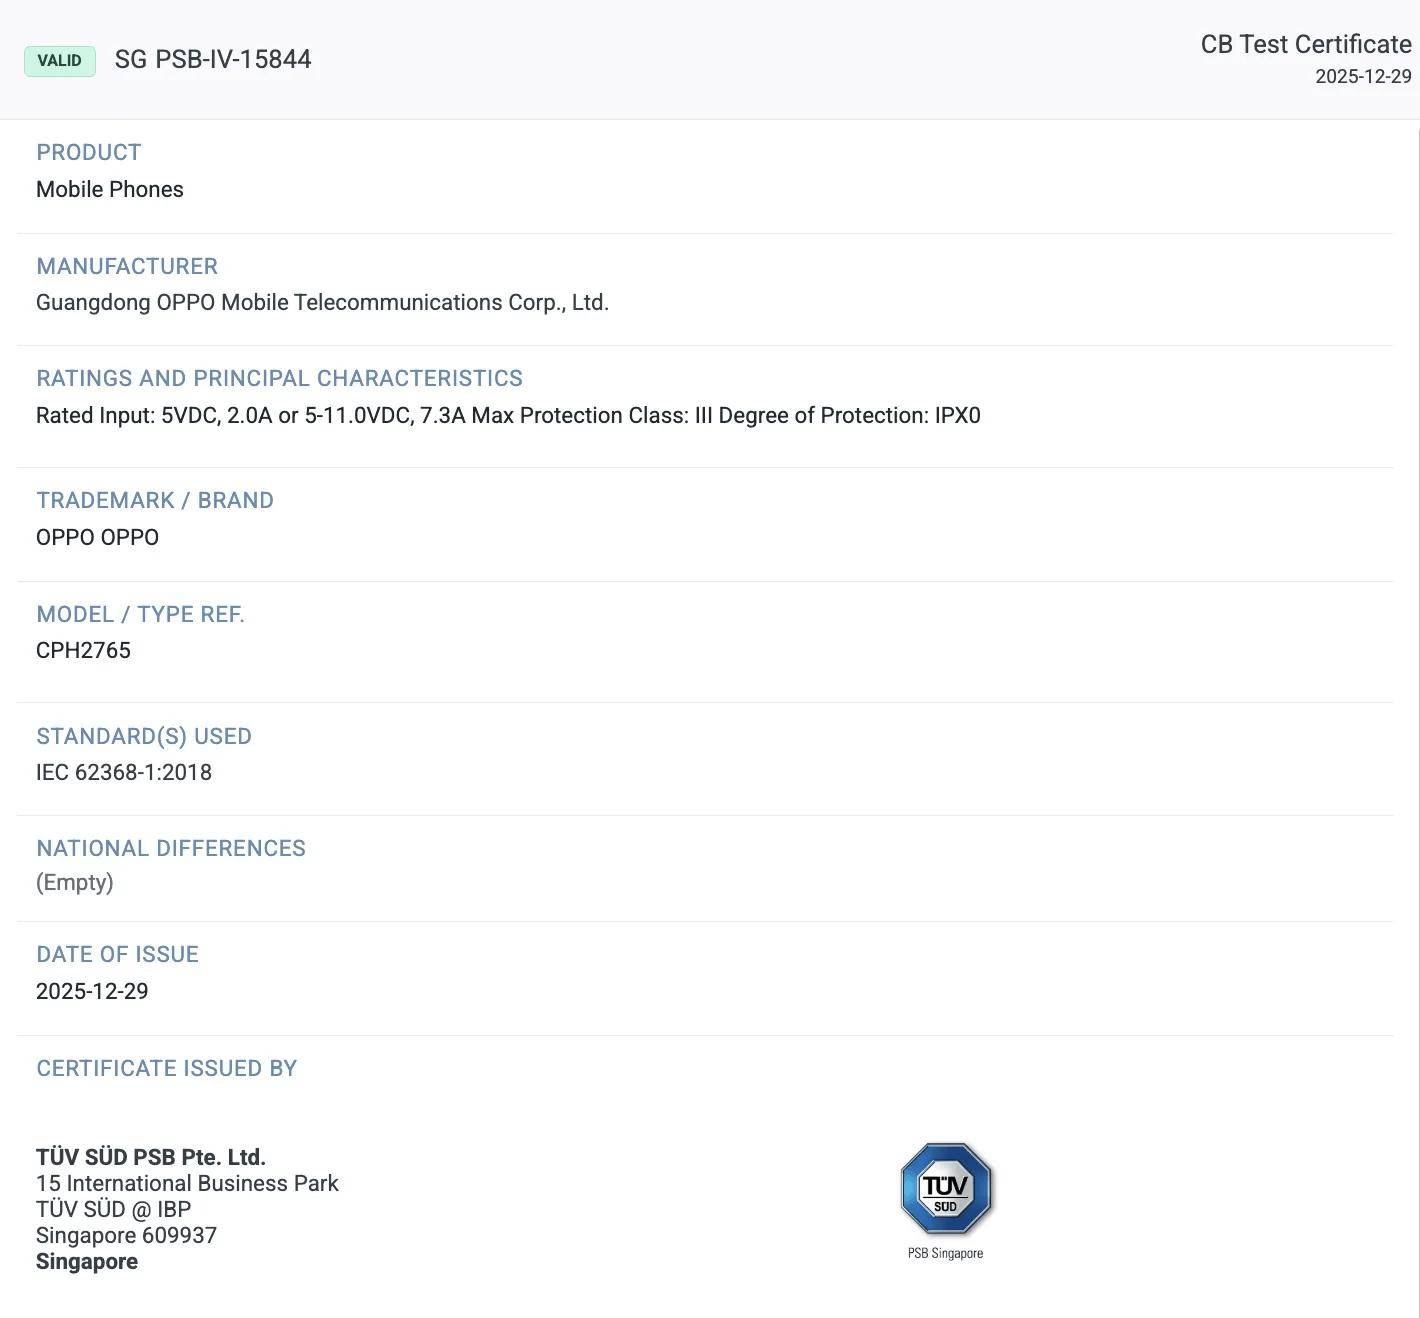Click the PRODUCT section label

[x=89, y=153]
